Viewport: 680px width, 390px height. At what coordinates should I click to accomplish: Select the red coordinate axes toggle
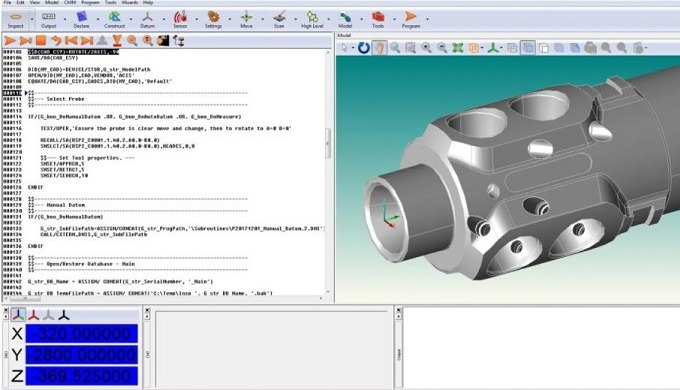tap(34, 315)
